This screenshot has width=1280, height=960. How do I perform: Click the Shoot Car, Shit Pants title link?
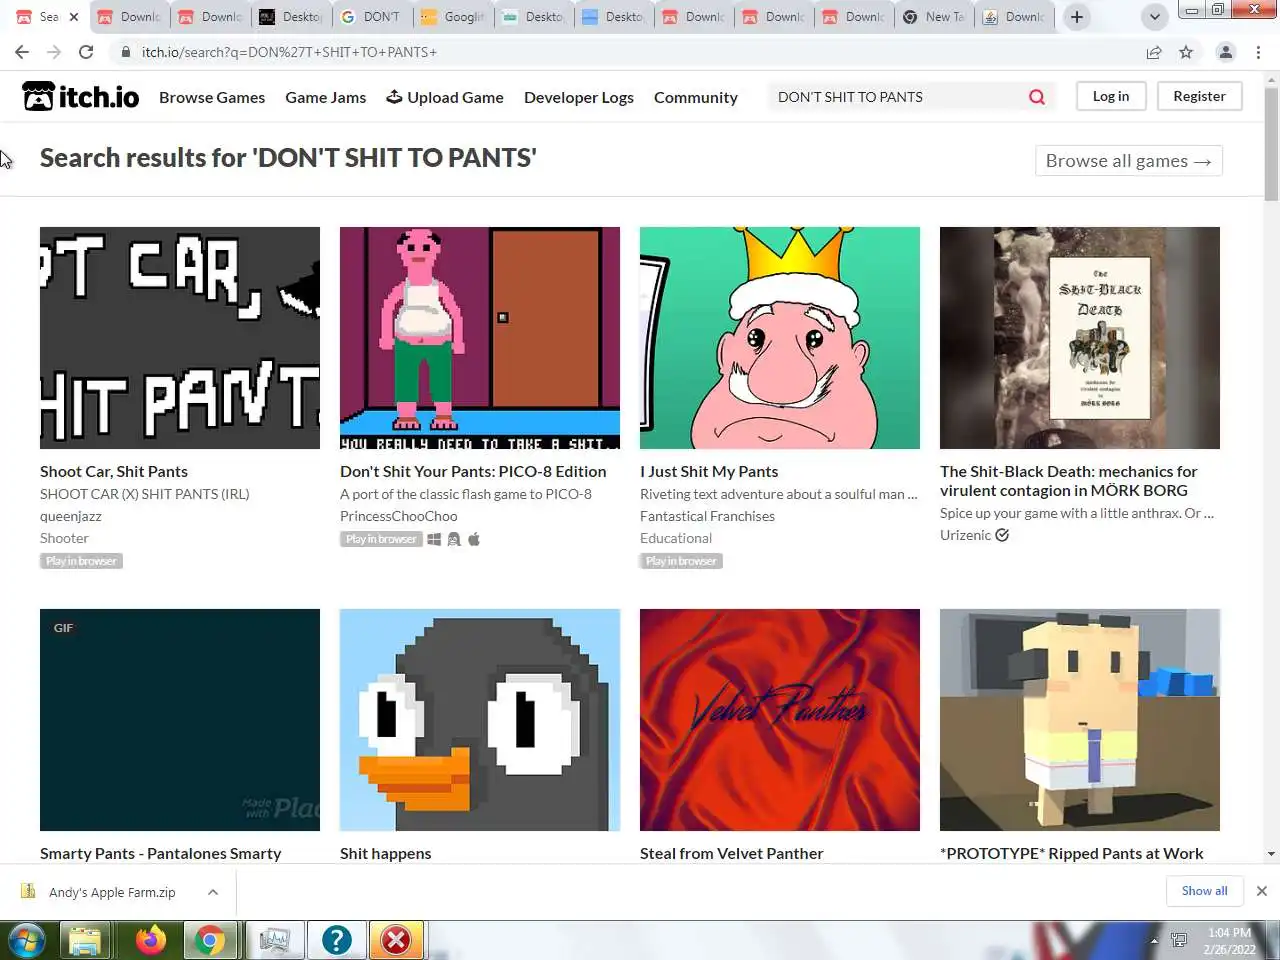[114, 471]
